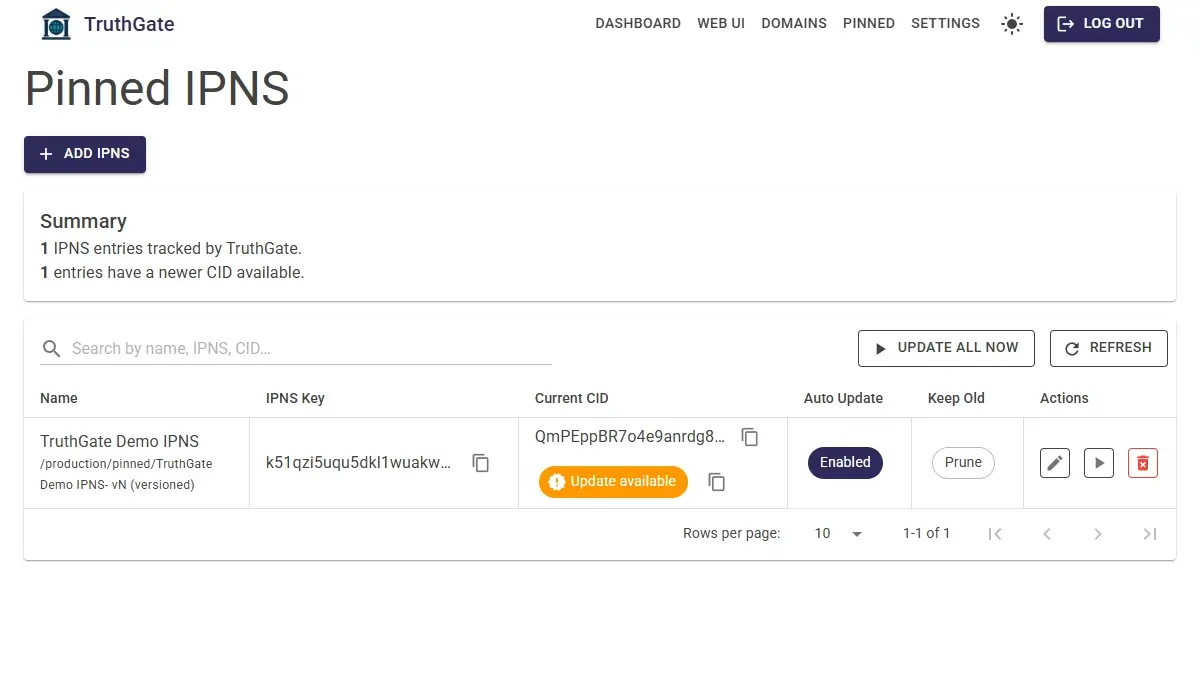Run update for TruthGate Demo IPNS
1200x675 pixels.
(x=1099, y=463)
